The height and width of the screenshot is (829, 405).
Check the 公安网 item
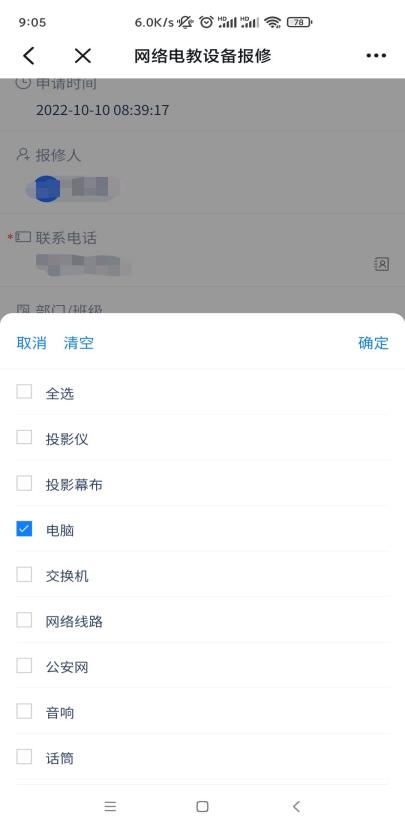coord(24,666)
